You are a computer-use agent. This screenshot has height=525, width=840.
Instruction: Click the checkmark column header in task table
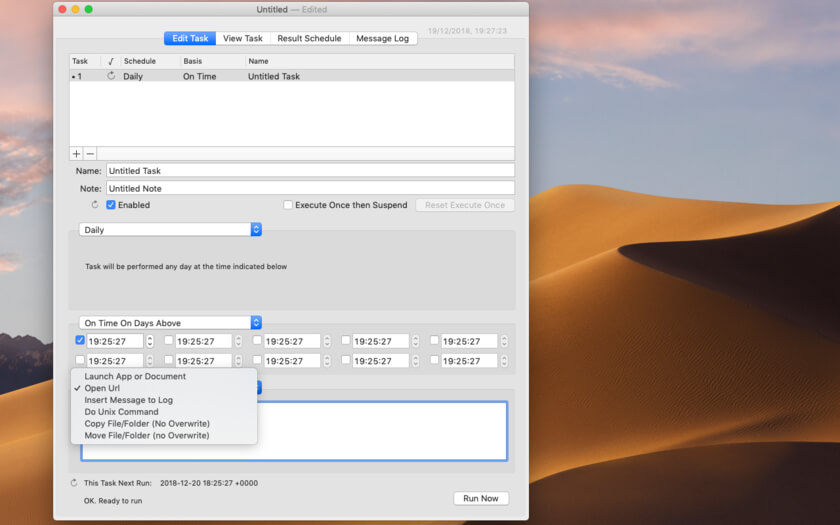[111, 61]
